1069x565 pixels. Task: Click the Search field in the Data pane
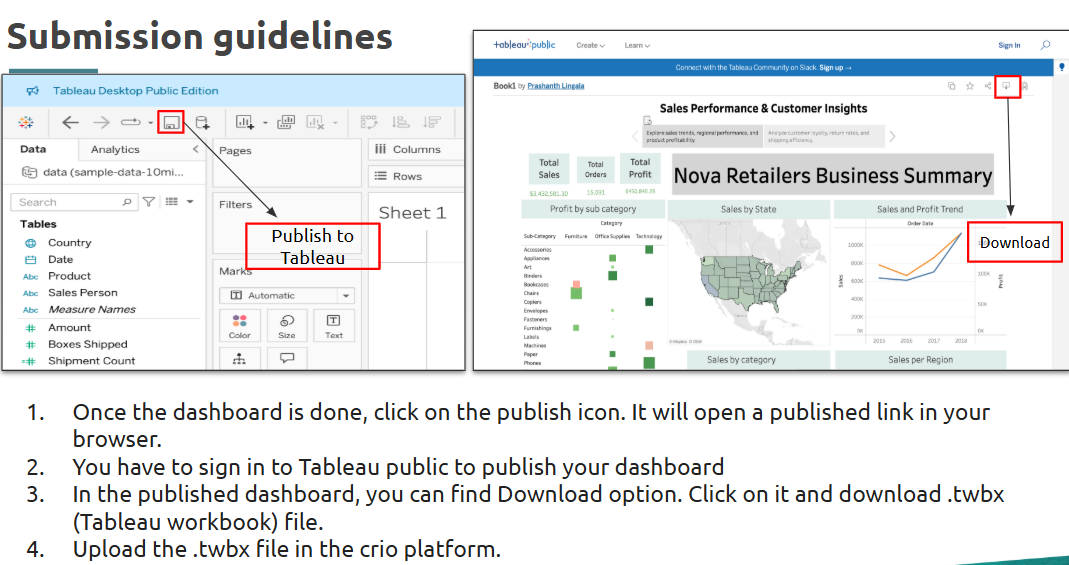click(73, 202)
